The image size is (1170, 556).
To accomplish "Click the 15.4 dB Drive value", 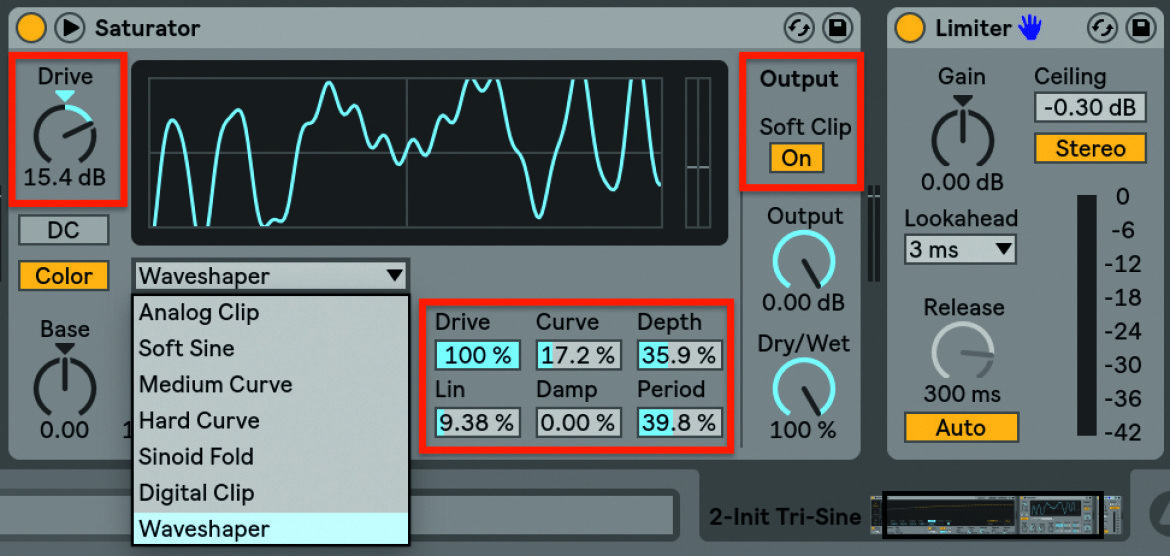I will pyautogui.click(x=64, y=178).
